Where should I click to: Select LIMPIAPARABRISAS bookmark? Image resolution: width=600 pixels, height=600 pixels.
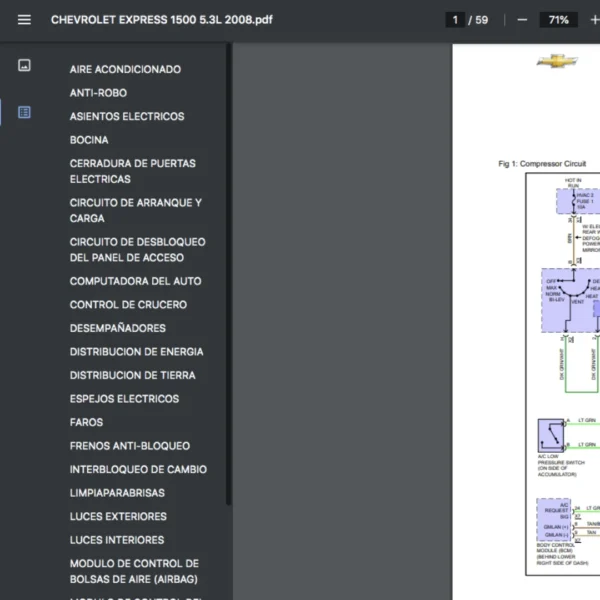[x=117, y=493]
